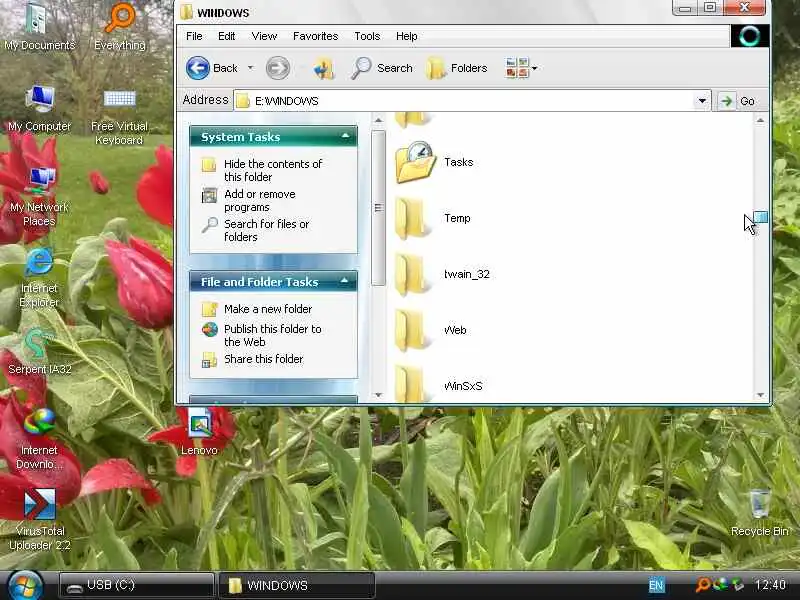The height and width of the screenshot is (600, 800).
Task: Open the Tools menu
Action: (367, 36)
